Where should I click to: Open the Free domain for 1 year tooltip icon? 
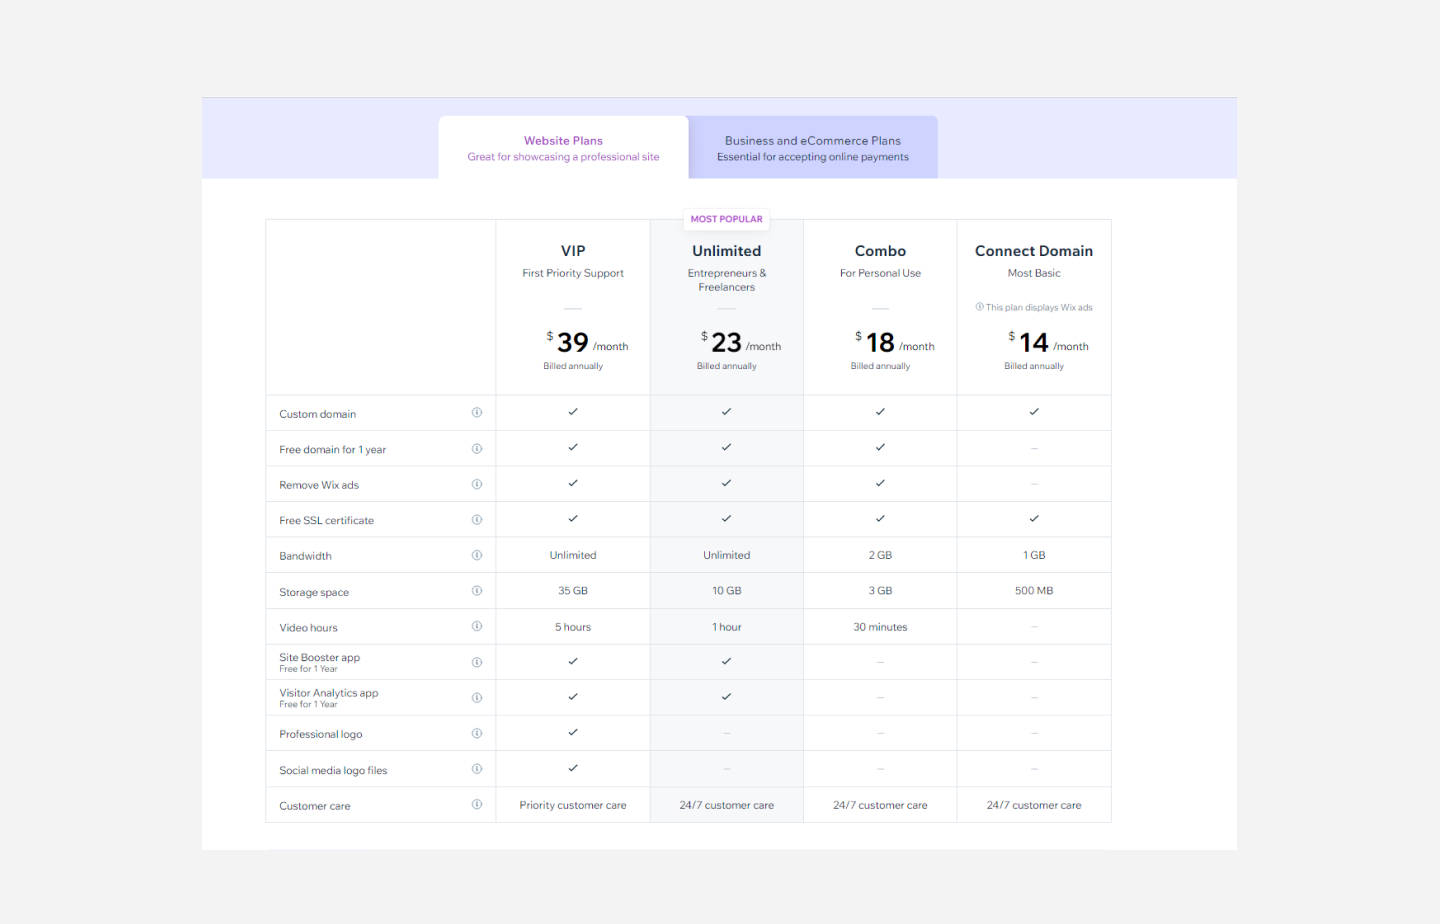click(477, 448)
